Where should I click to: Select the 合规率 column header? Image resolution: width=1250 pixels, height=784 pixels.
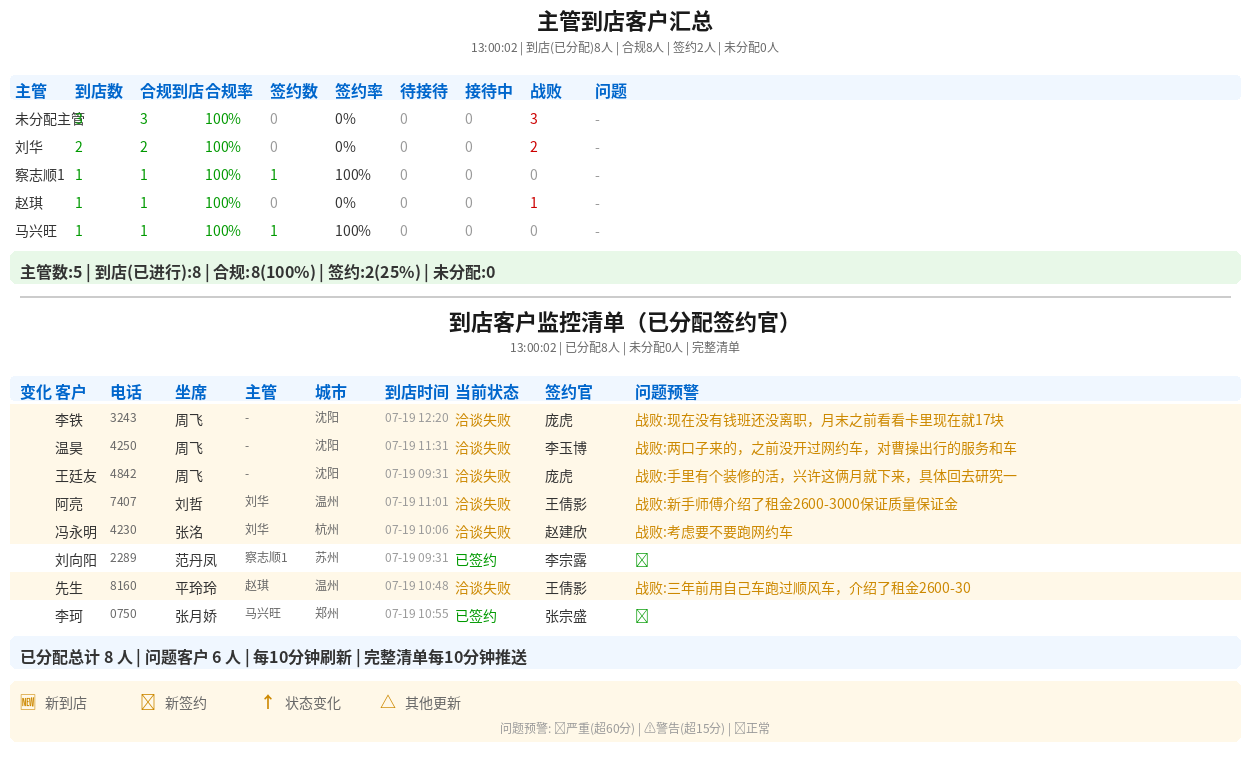point(229,91)
